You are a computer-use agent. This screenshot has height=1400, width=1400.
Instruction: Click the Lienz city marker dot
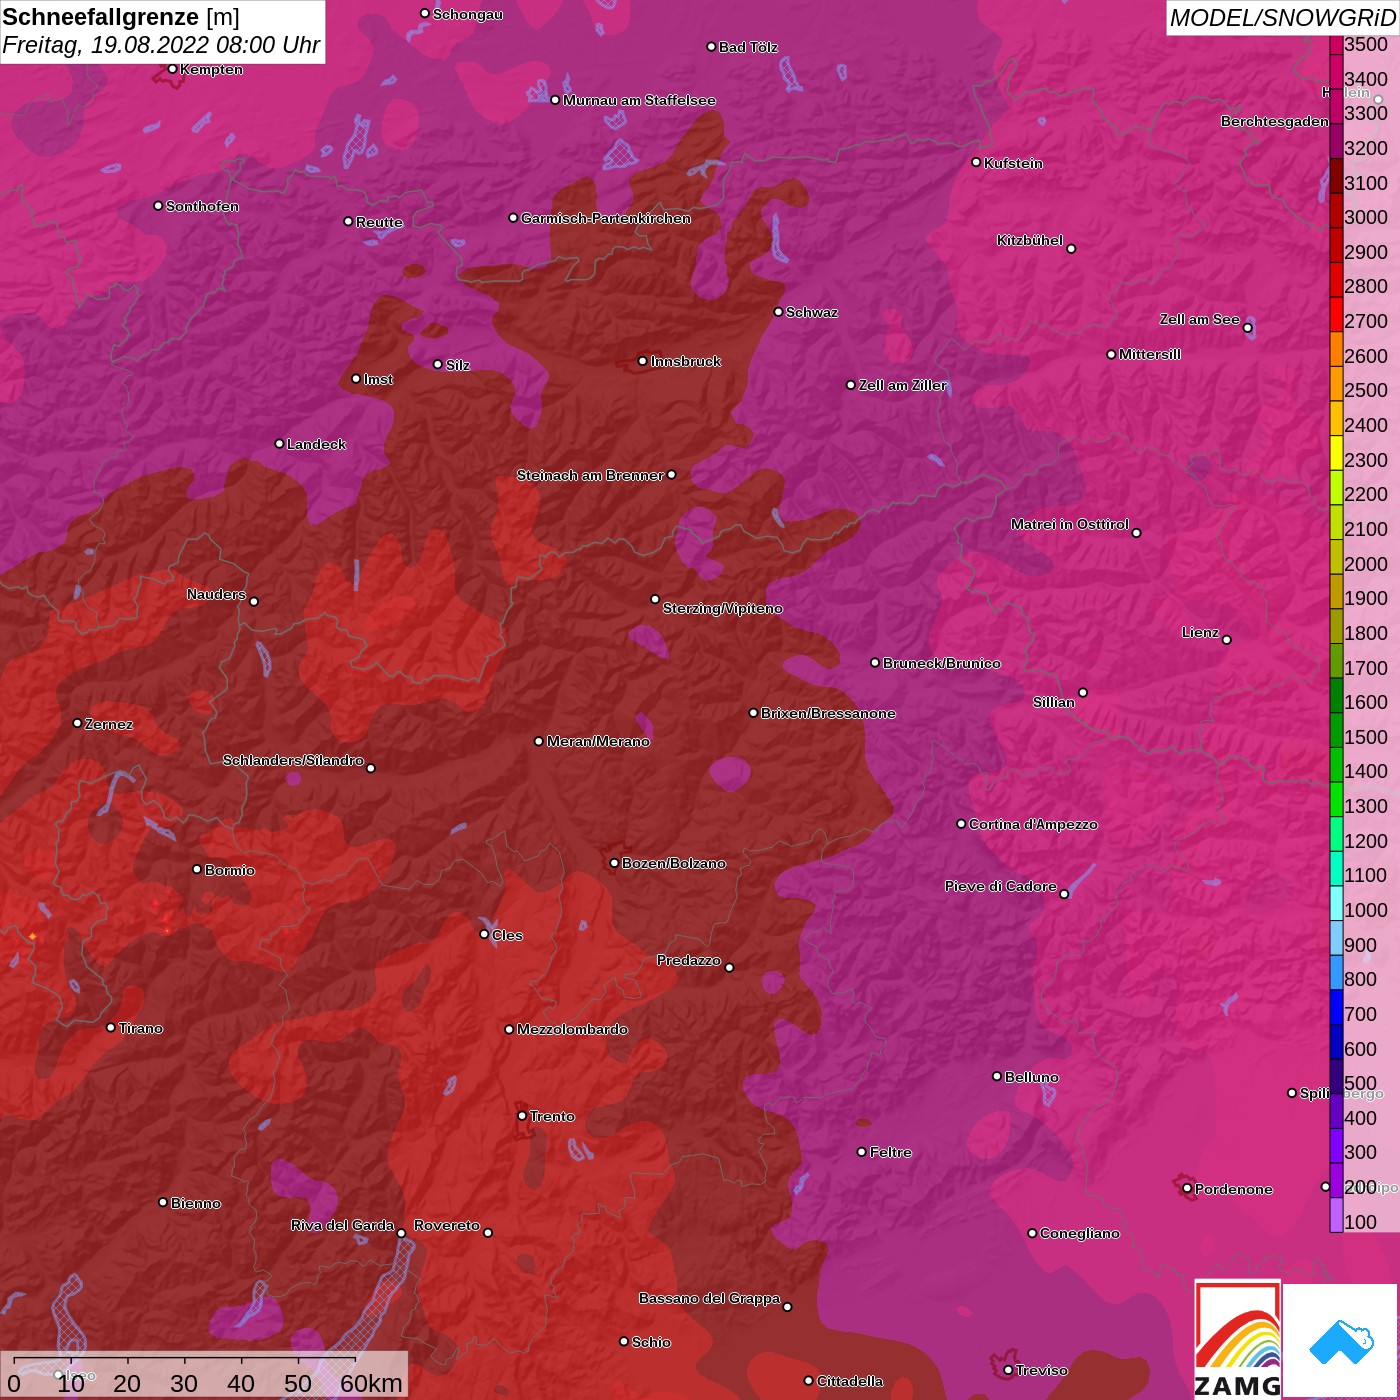point(1227,640)
